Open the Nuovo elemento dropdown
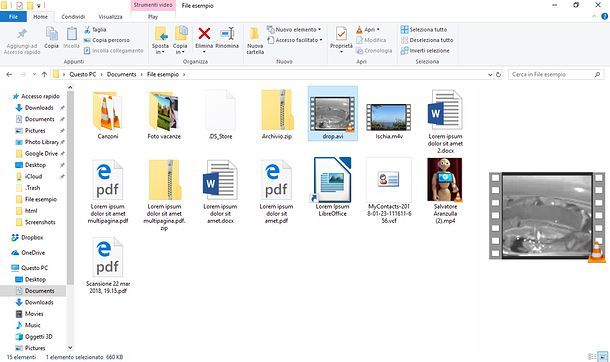 point(294,30)
